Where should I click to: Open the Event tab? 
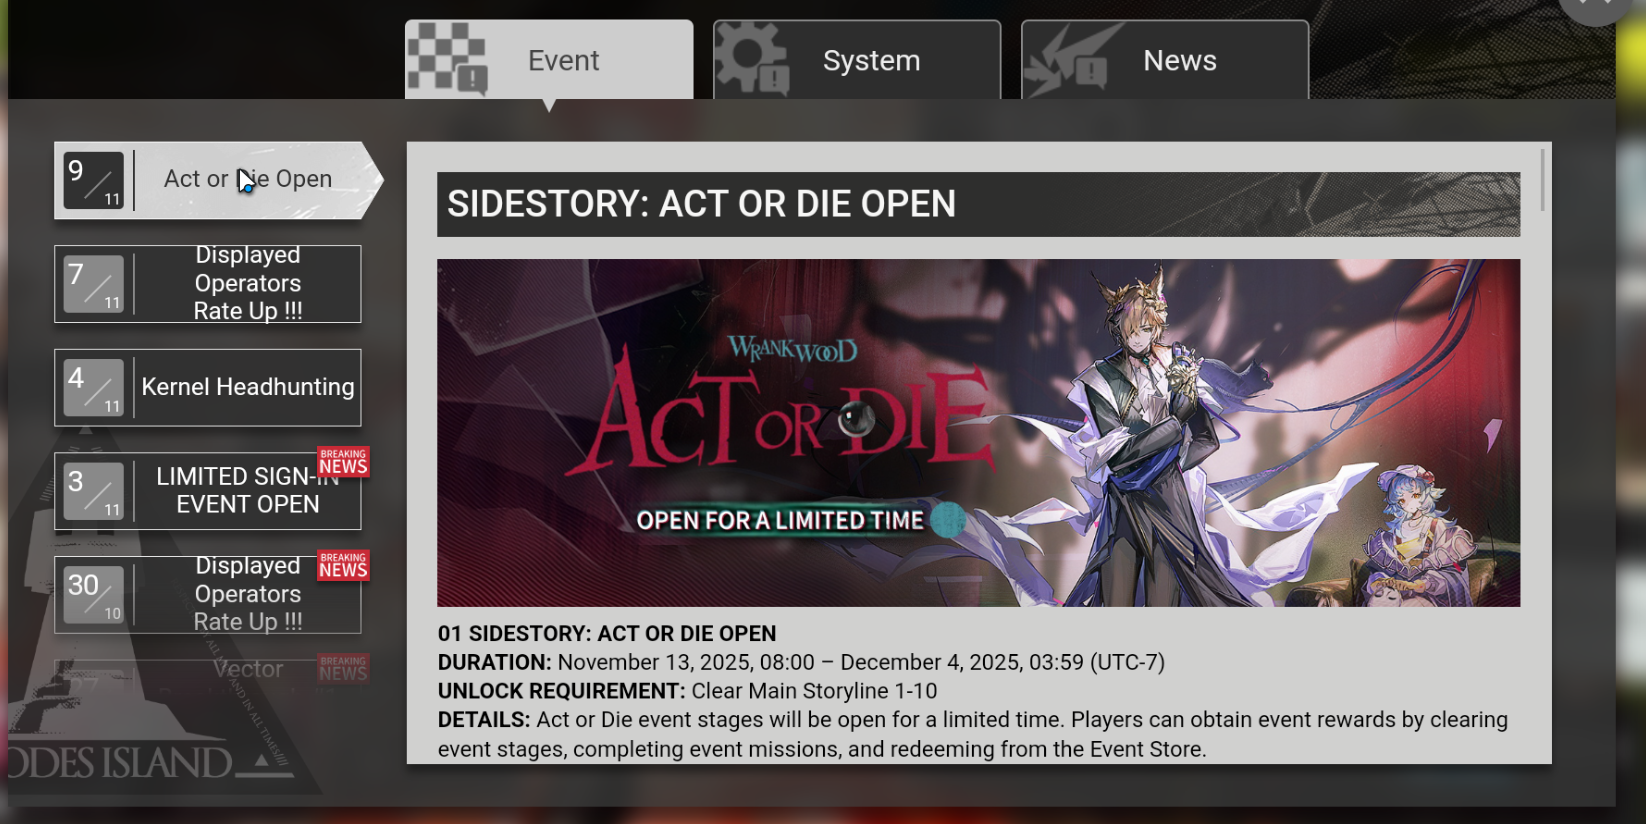[x=549, y=59]
